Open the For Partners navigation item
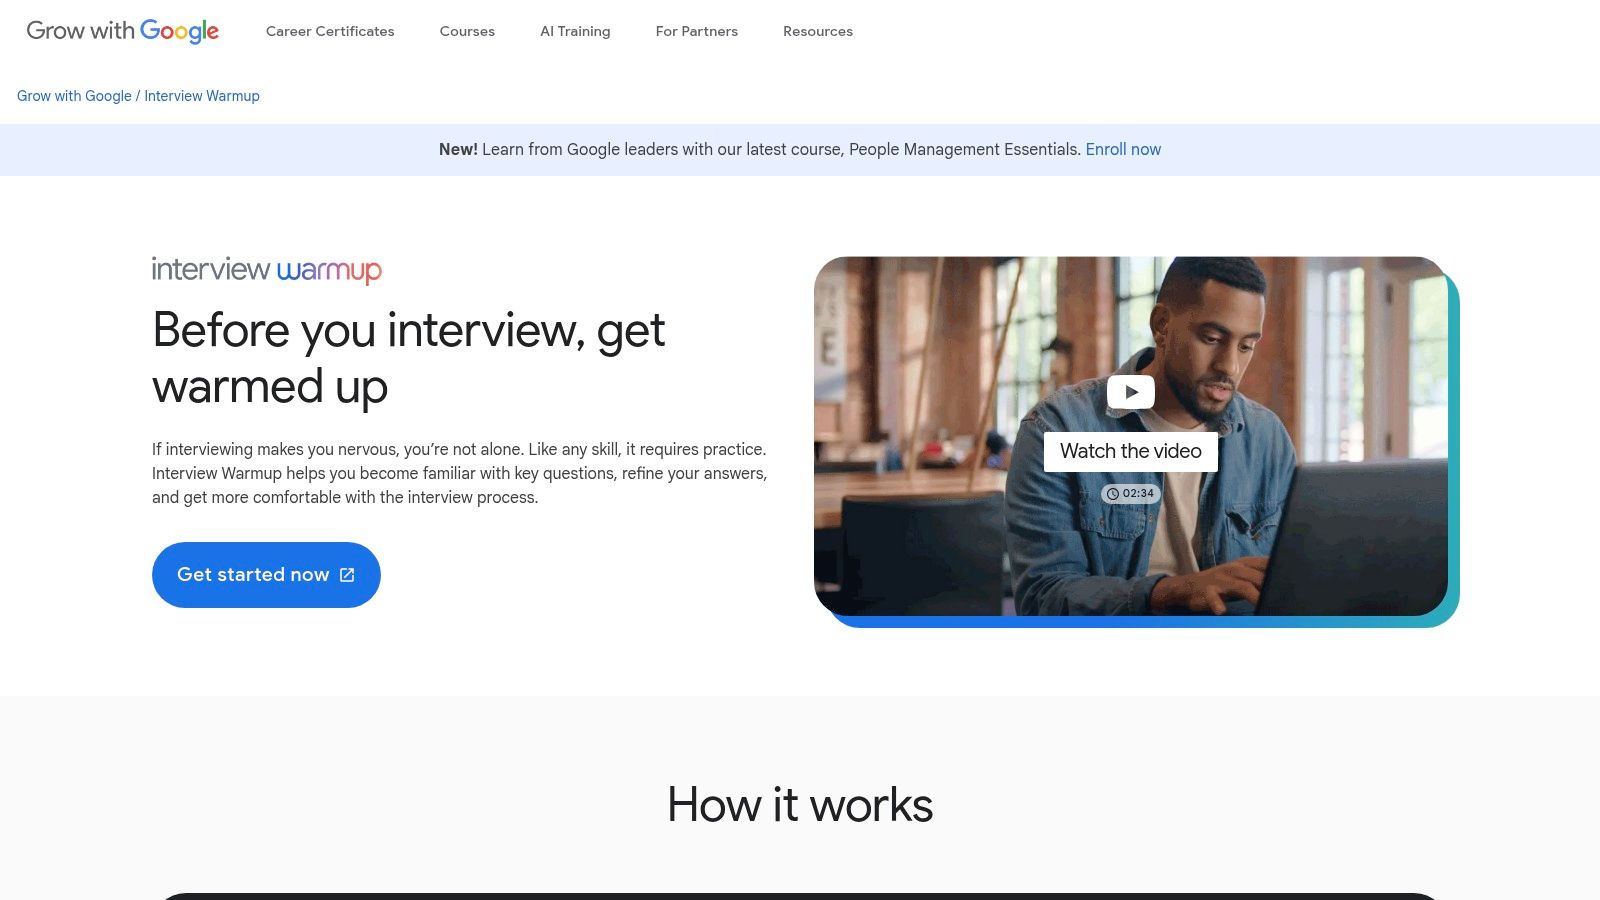The height and width of the screenshot is (900, 1600). click(x=696, y=31)
